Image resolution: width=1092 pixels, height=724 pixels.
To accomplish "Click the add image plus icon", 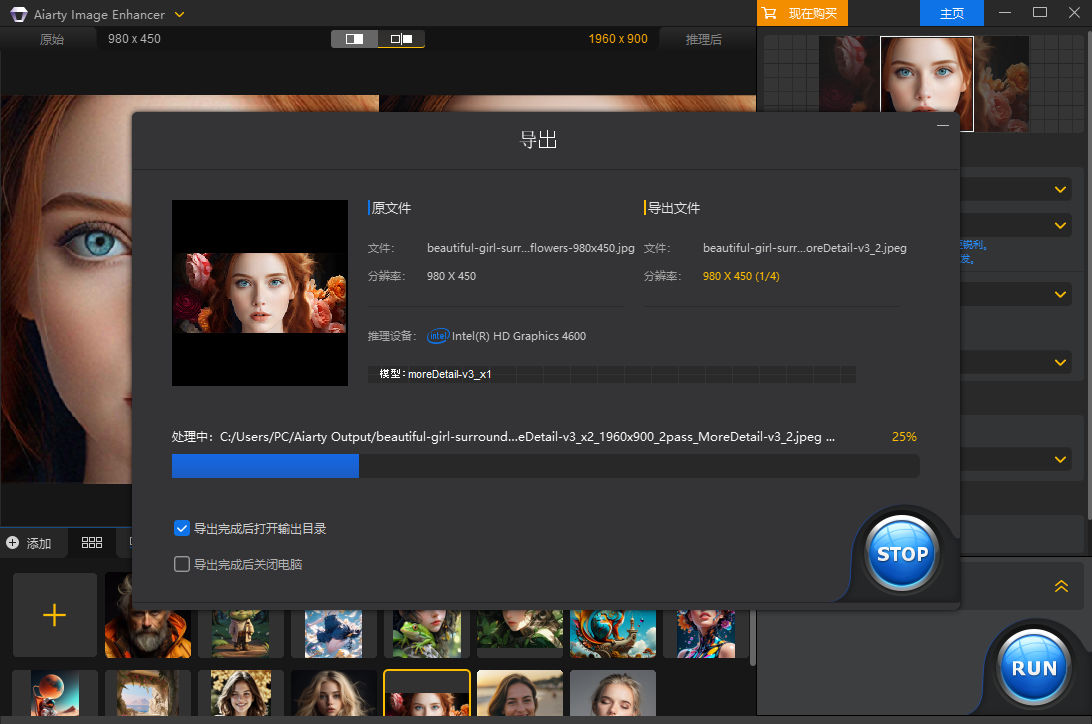I will coord(13,543).
